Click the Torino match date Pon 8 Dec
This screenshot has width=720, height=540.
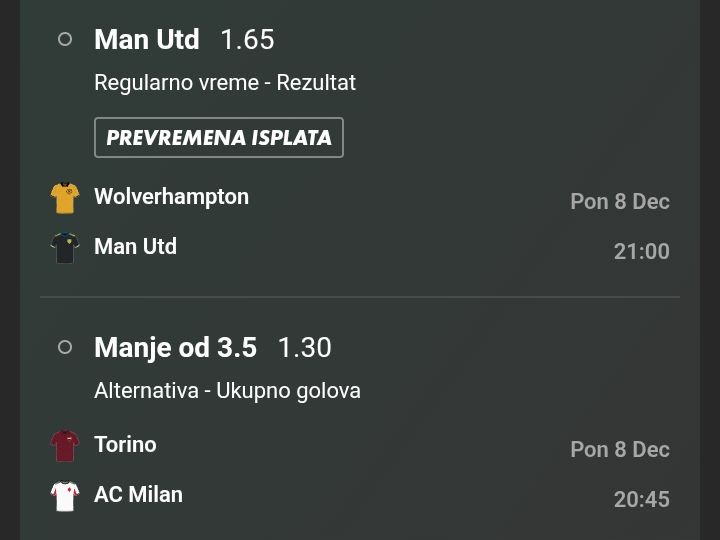(x=619, y=450)
